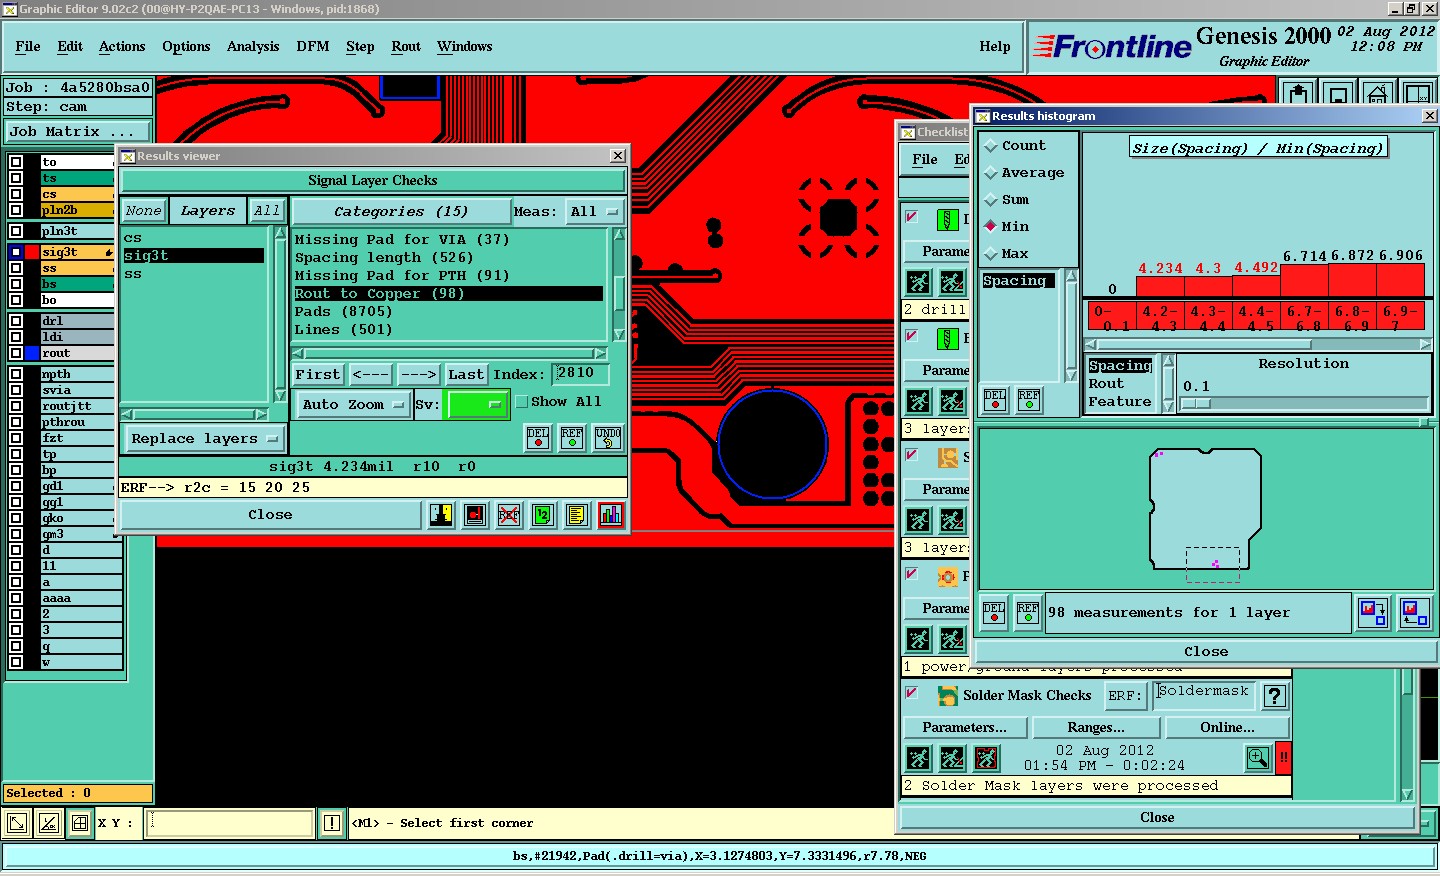Click the green numbered page icon in Results viewer

[542, 515]
